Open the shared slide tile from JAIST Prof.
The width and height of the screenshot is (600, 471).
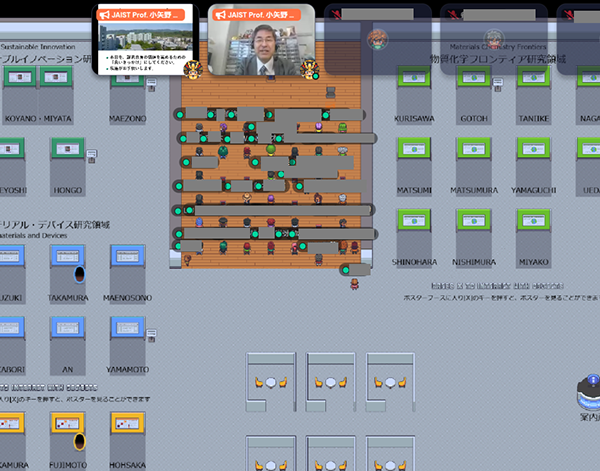coord(145,39)
